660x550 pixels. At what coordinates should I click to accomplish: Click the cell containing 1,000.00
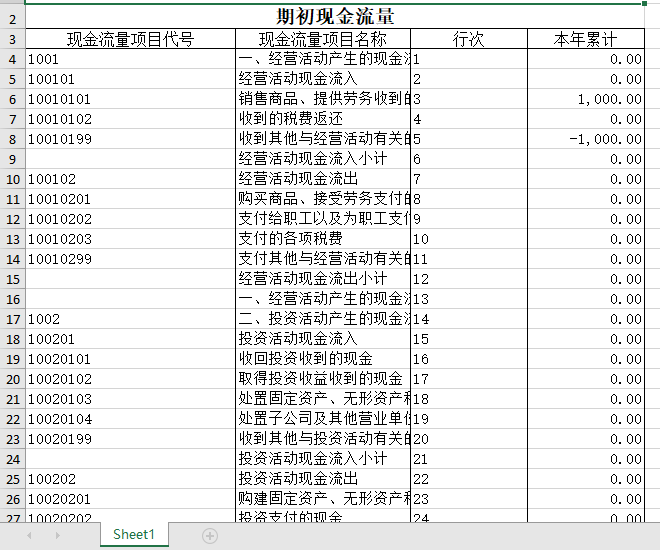point(586,99)
